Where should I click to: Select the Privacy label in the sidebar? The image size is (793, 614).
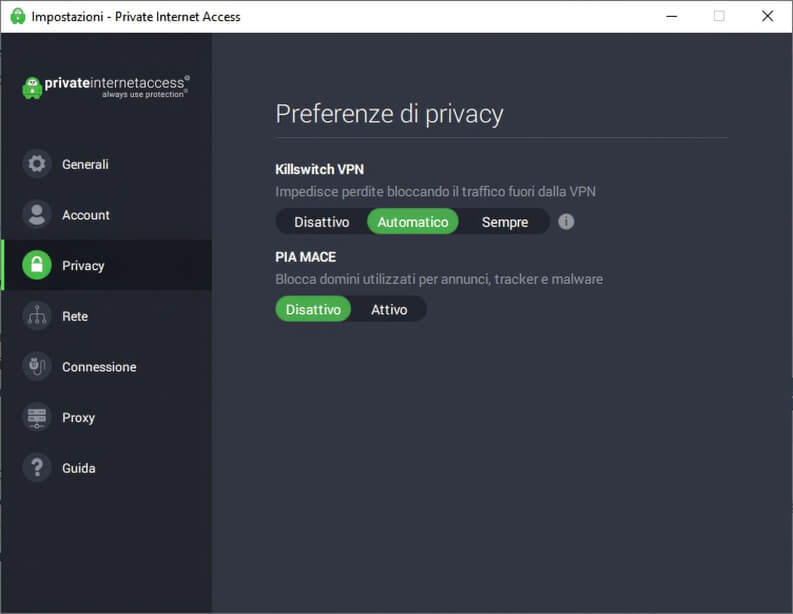coord(83,266)
